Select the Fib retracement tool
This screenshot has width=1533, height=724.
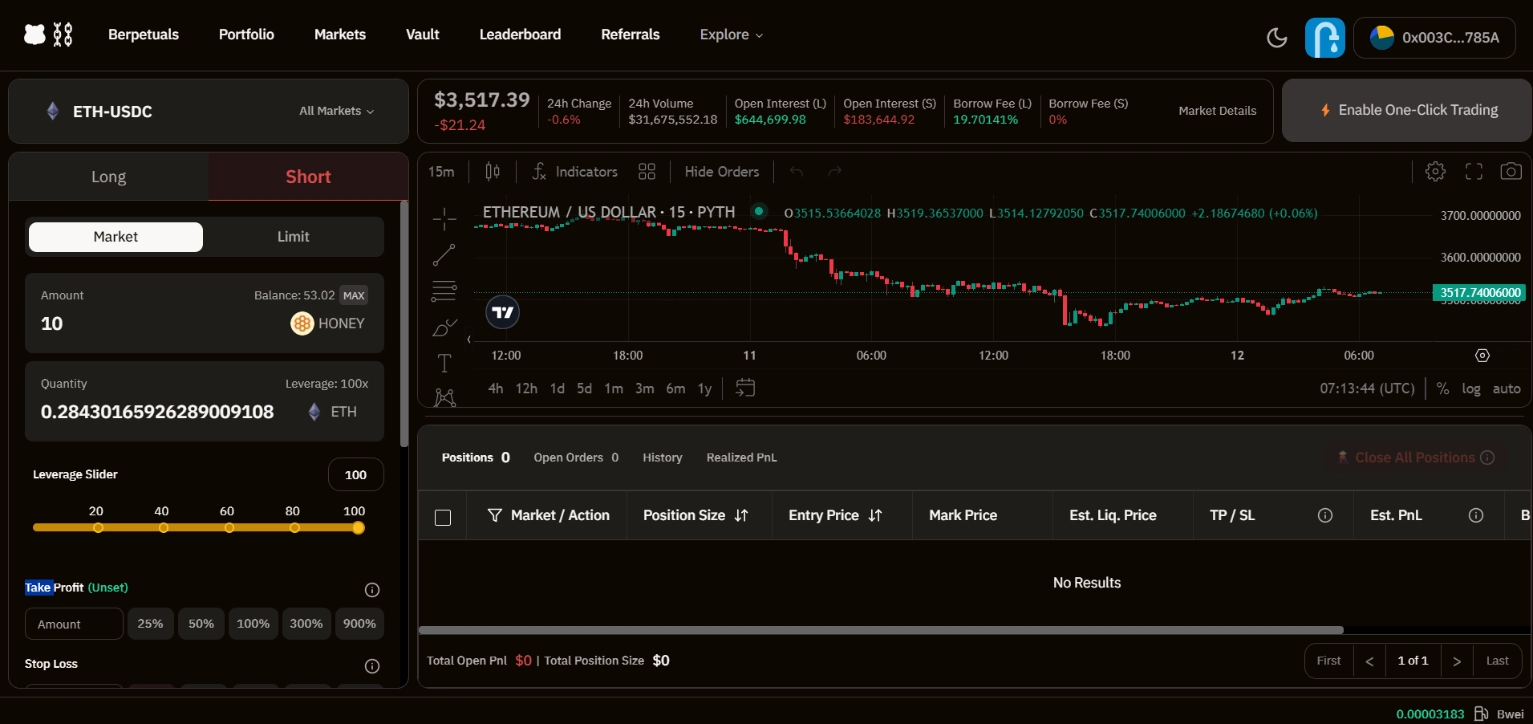[x=445, y=291]
